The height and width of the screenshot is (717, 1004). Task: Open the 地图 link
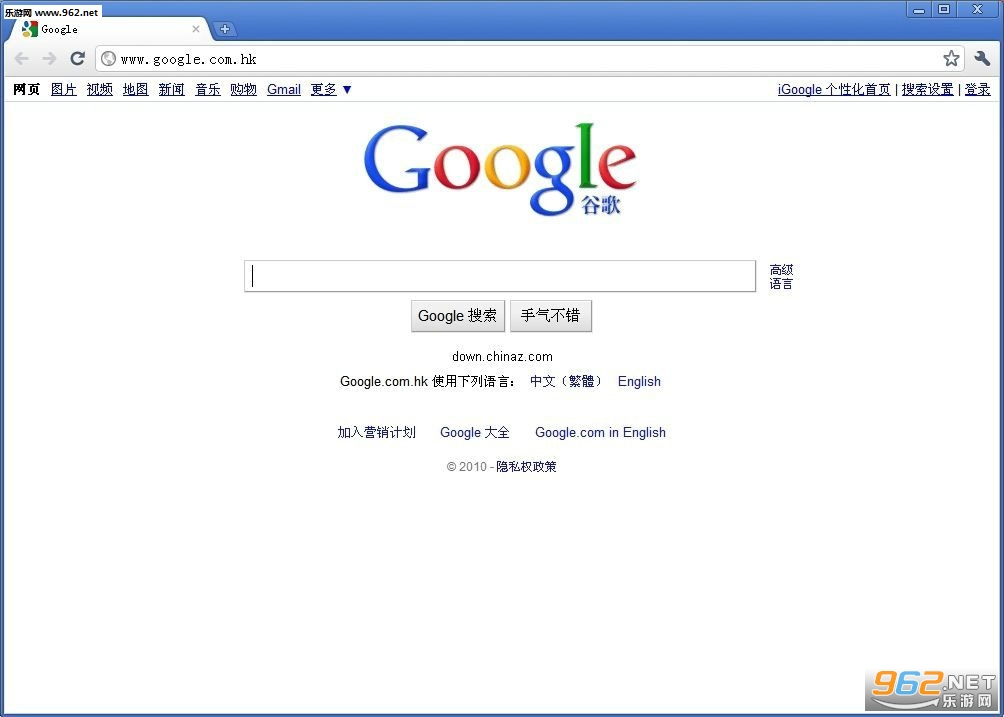pos(135,90)
